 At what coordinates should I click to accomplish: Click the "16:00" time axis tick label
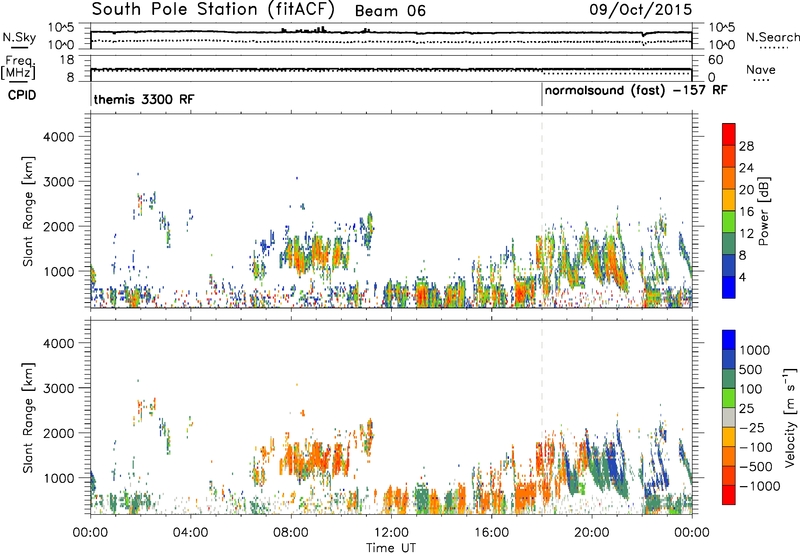point(491,533)
